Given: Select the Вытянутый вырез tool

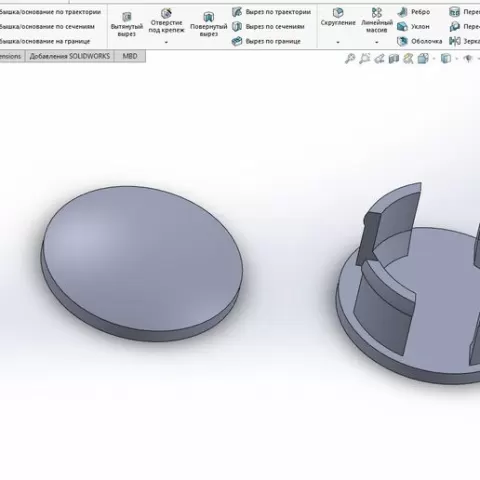Looking at the screenshot, I should pyautogui.click(x=127, y=24).
